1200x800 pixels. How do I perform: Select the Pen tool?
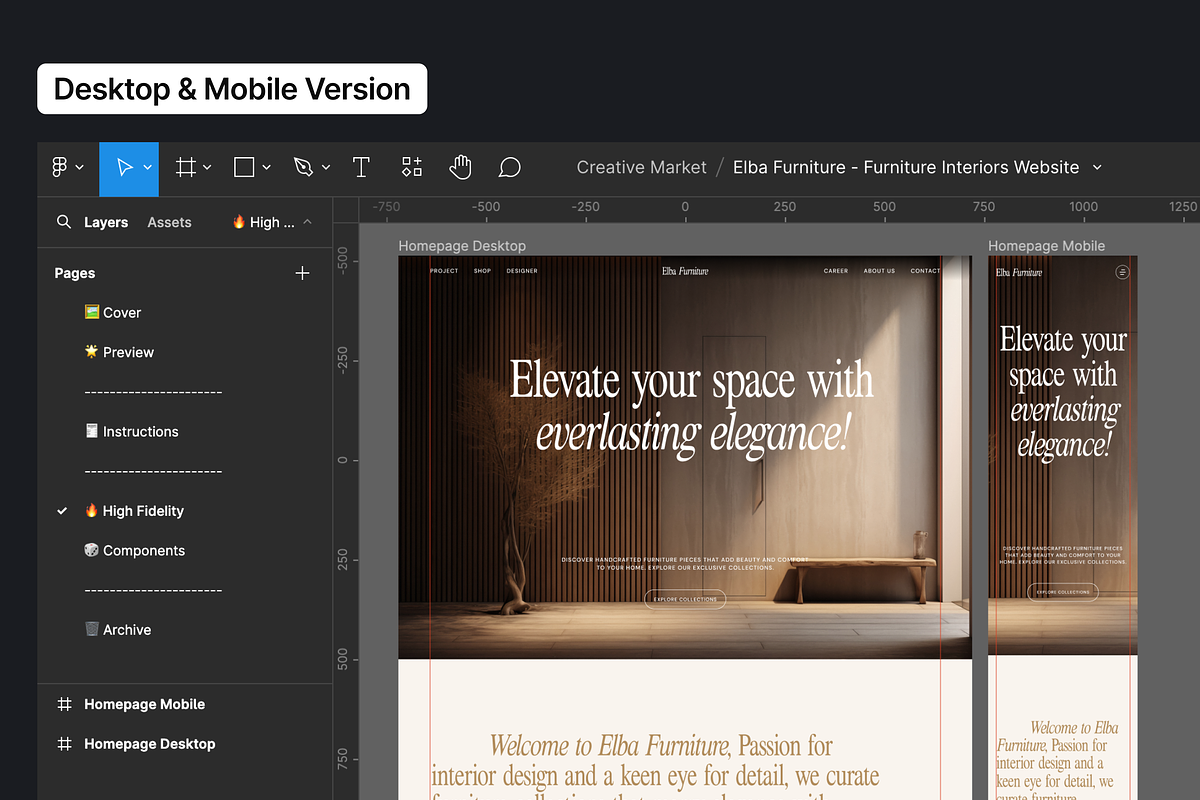coord(303,167)
